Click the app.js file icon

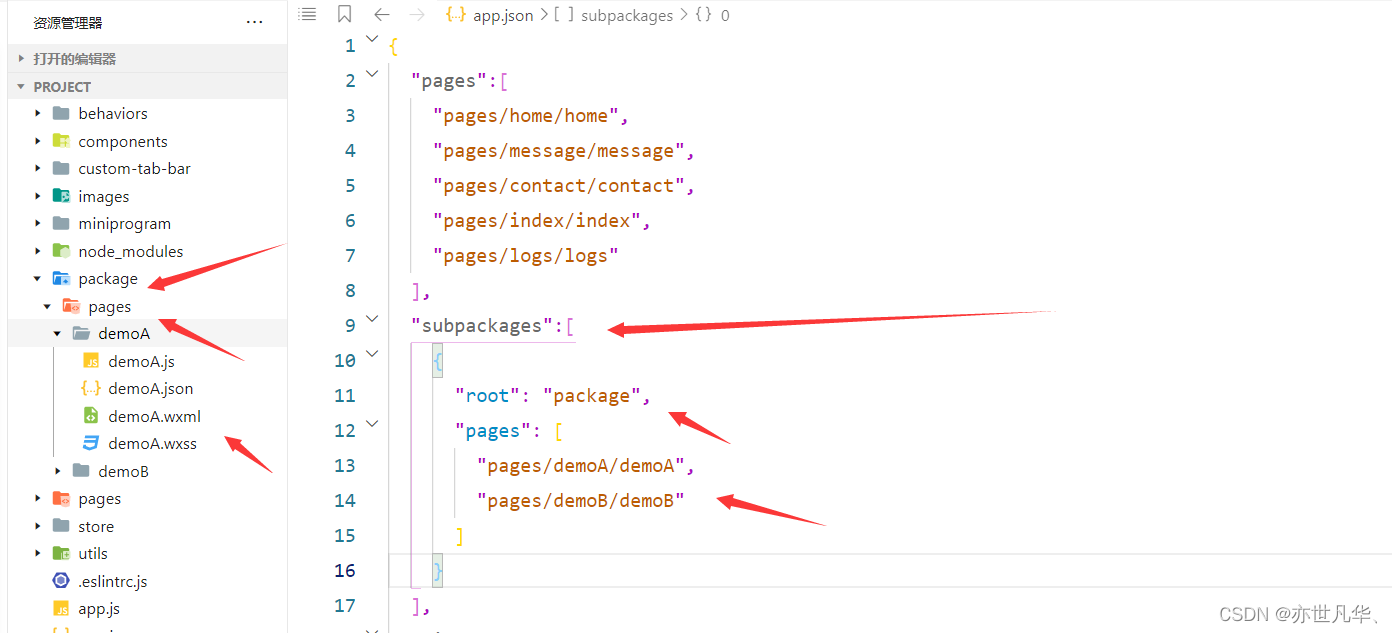[x=61, y=608]
